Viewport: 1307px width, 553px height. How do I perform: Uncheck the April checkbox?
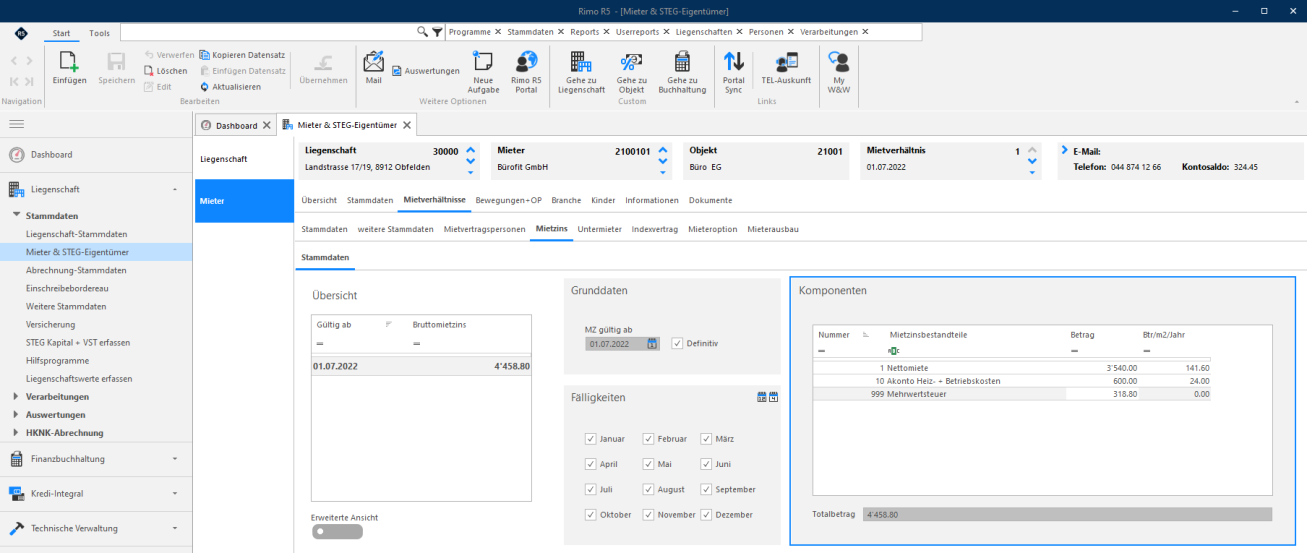click(x=590, y=464)
